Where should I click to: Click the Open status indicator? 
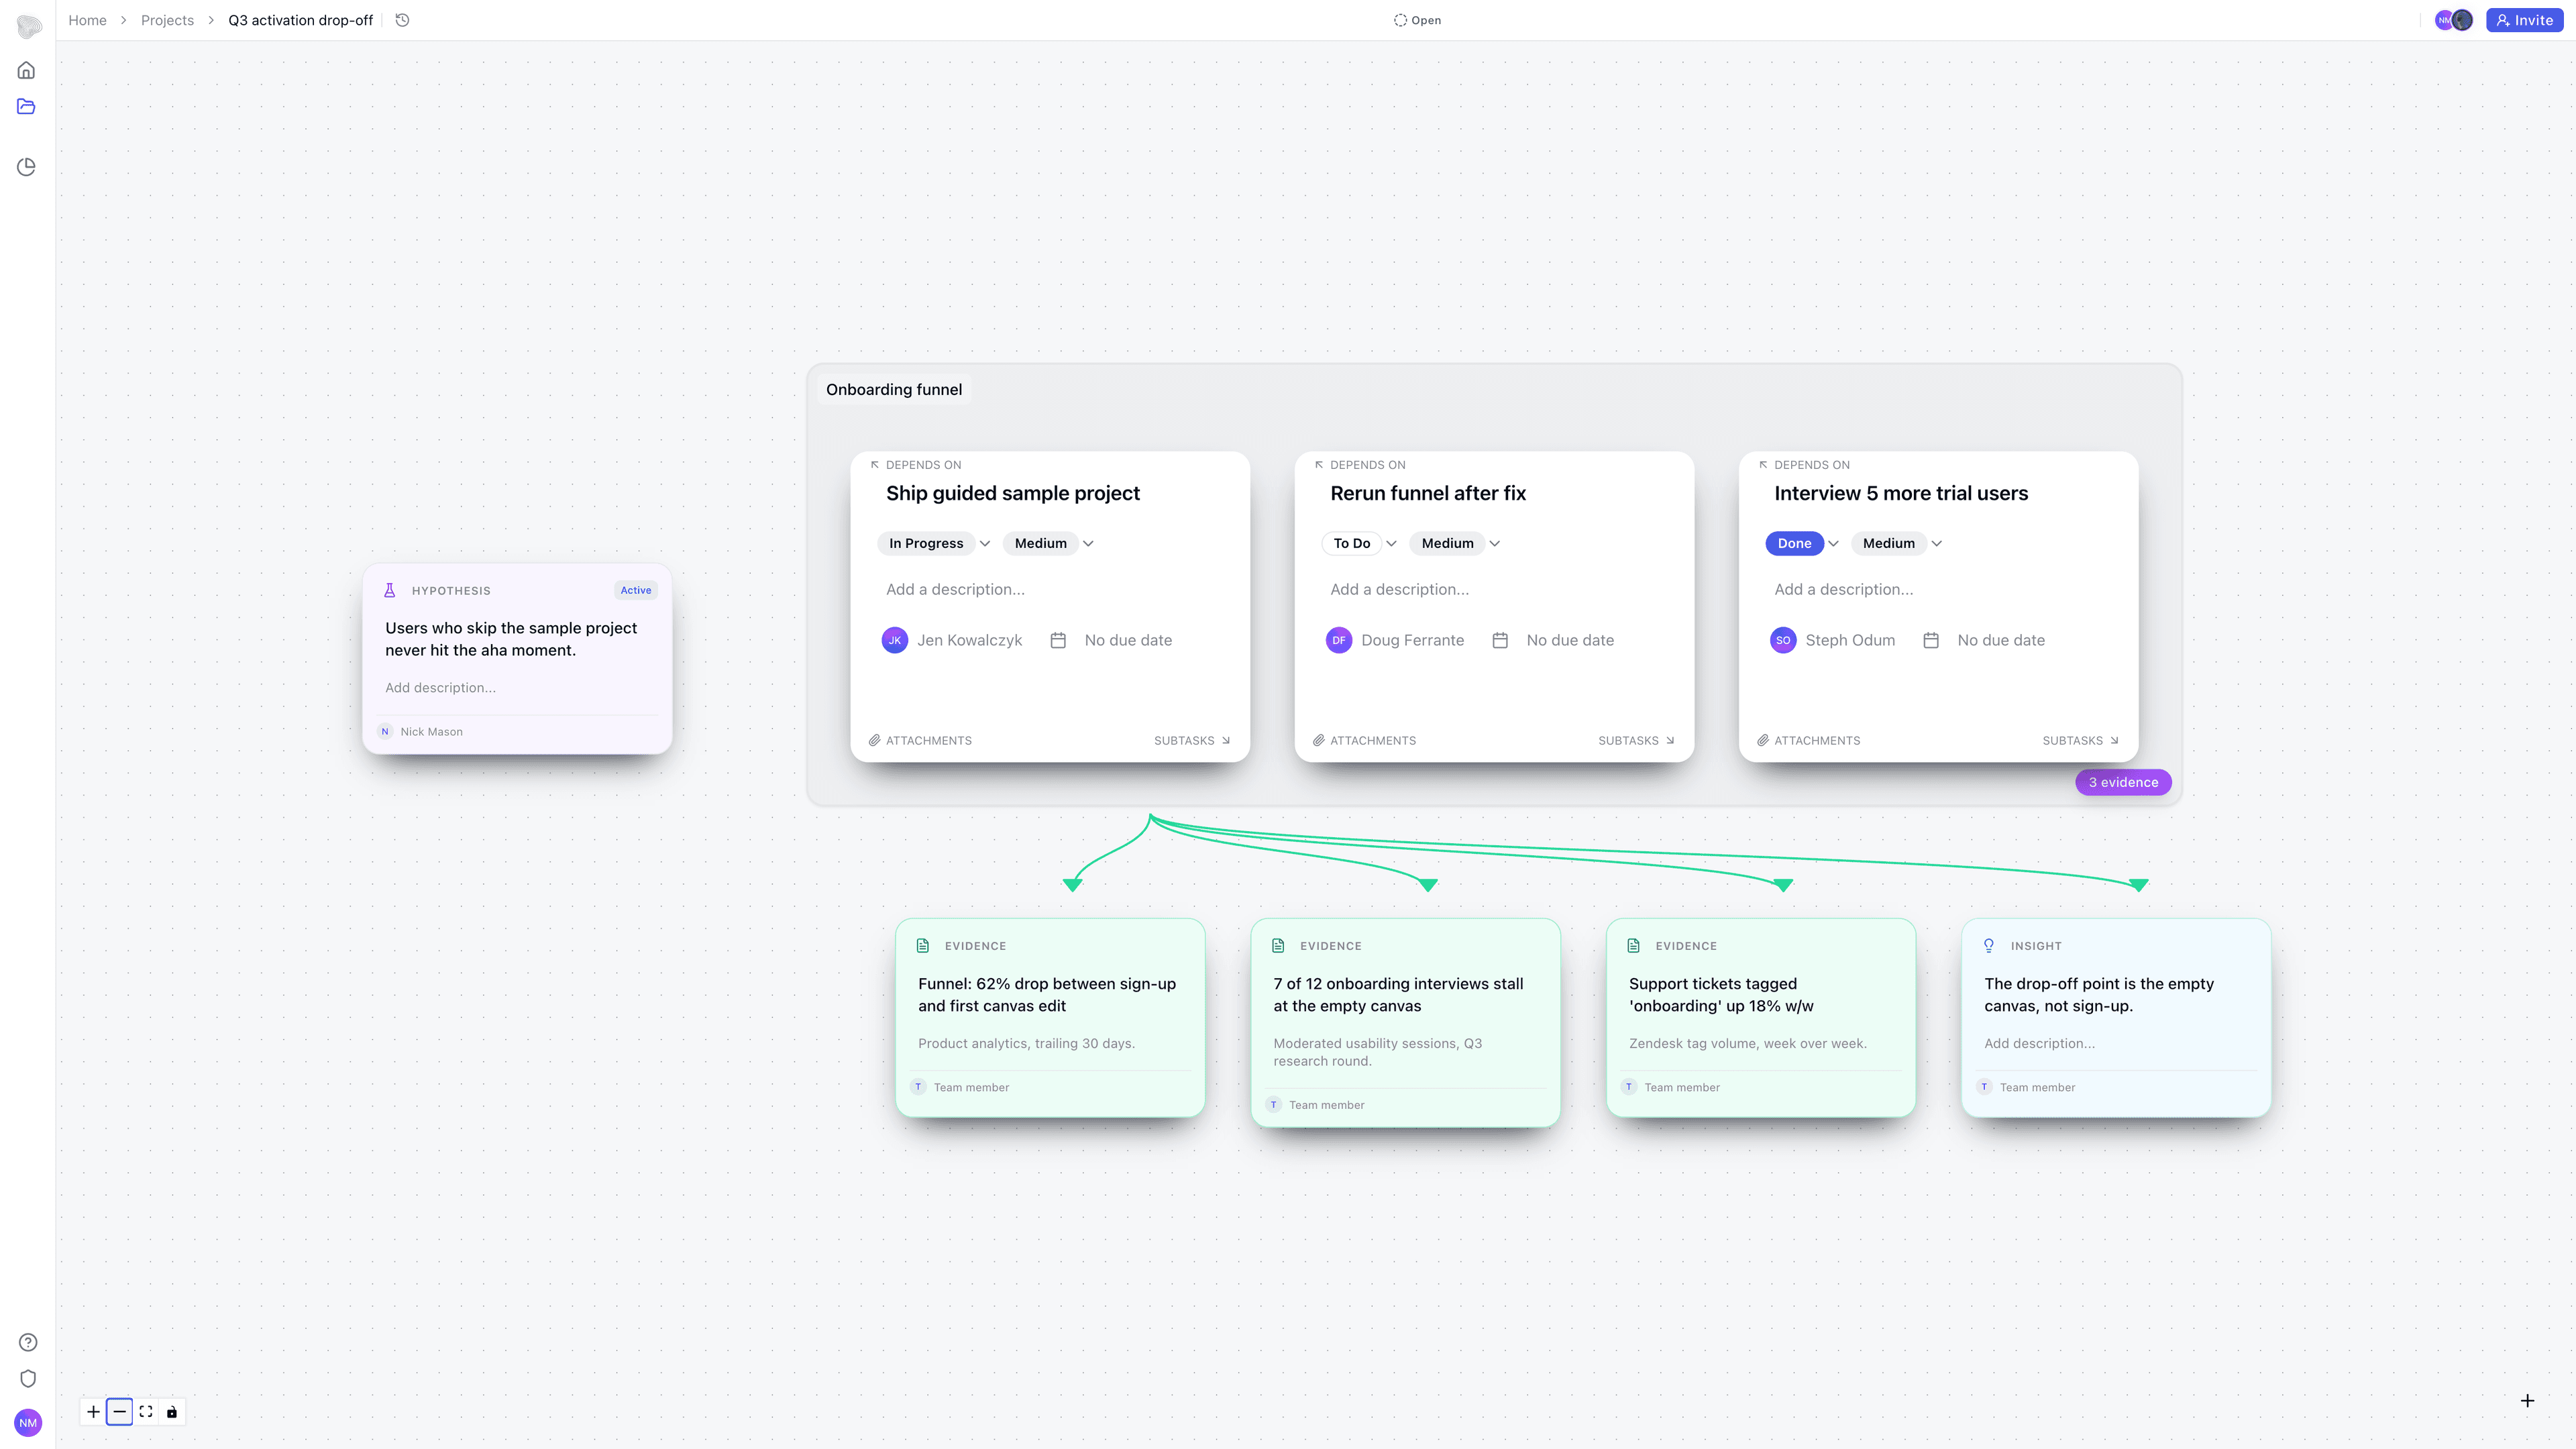[1417, 20]
